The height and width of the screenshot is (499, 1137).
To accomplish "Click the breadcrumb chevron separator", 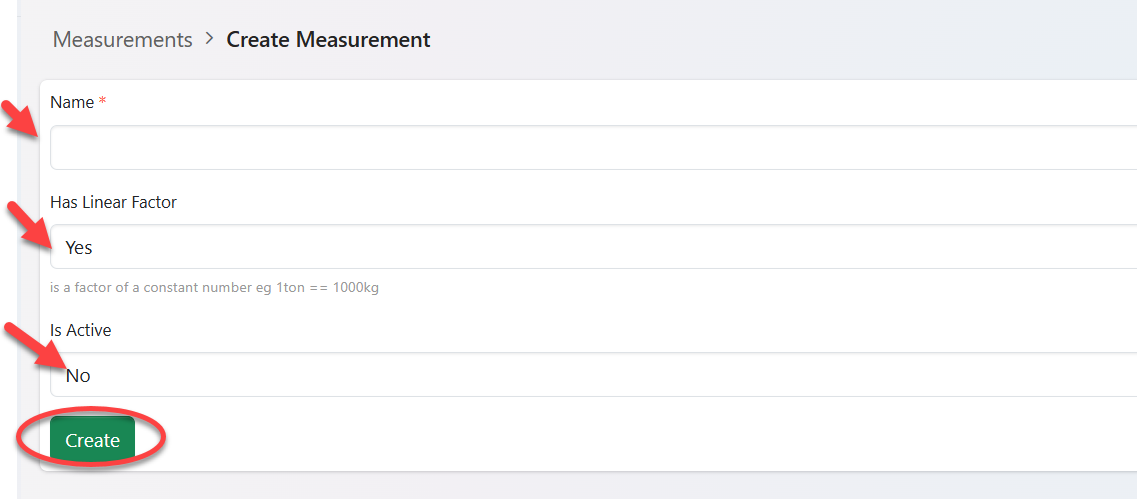I will (209, 39).
